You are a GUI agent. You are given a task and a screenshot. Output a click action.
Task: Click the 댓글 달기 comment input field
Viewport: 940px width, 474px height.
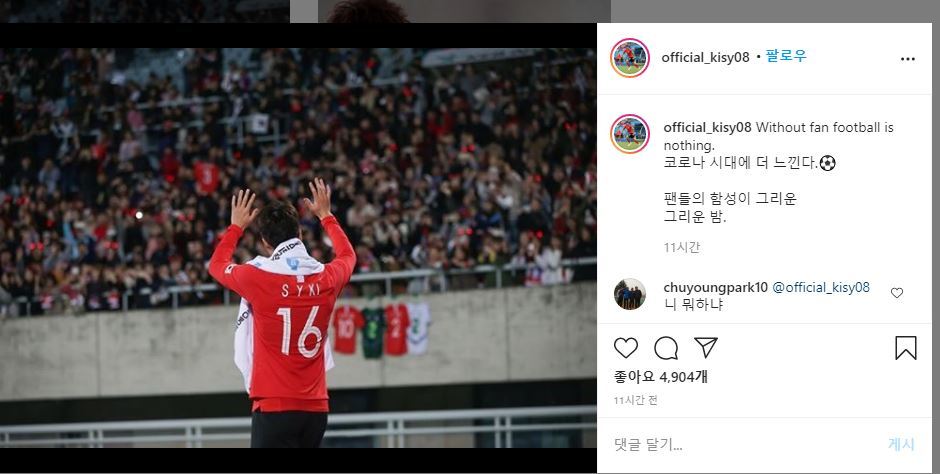click(x=743, y=445)
